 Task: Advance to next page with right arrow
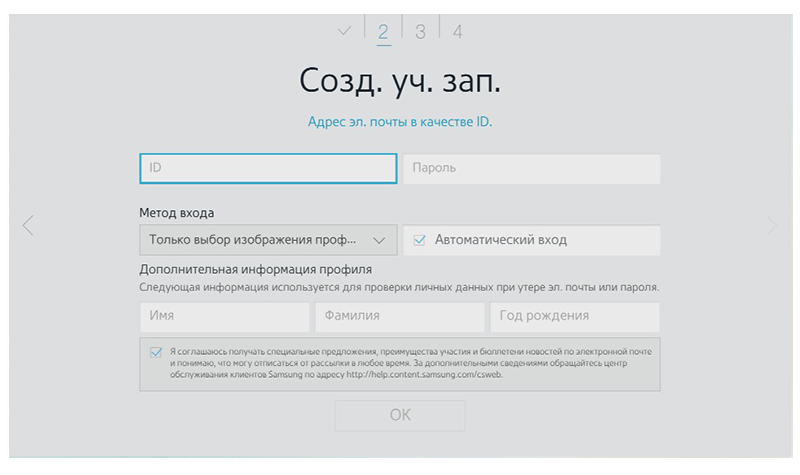tap(771, 226)
